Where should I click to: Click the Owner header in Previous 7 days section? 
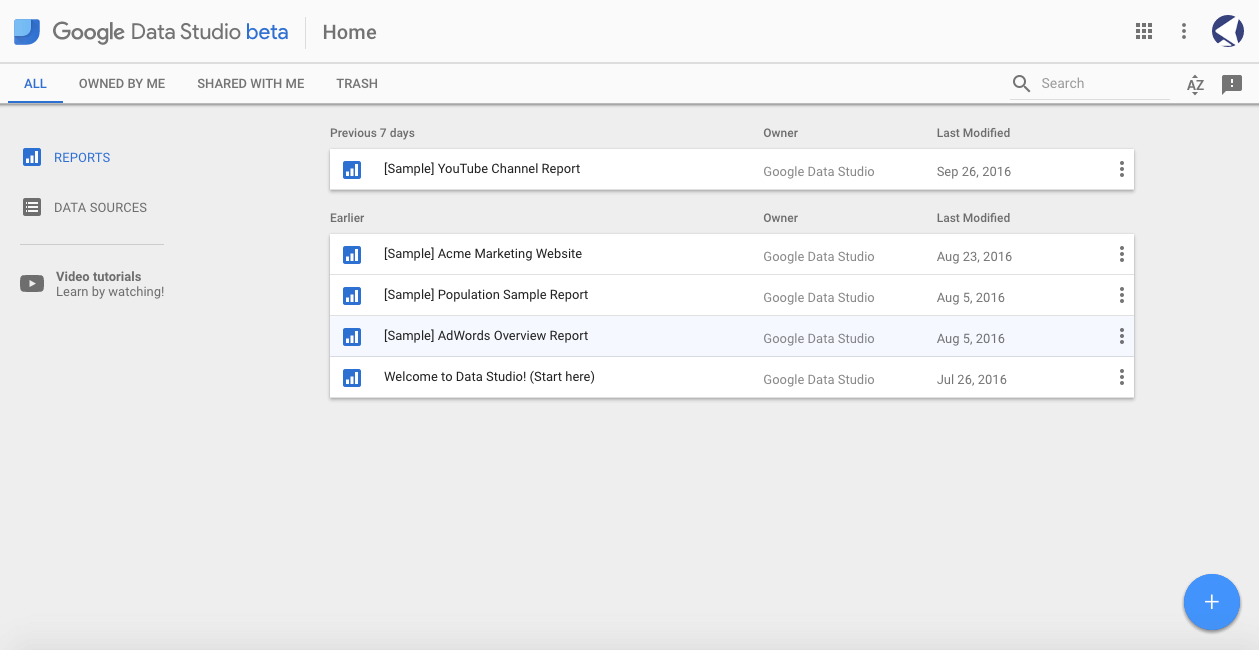pos(780,133)
